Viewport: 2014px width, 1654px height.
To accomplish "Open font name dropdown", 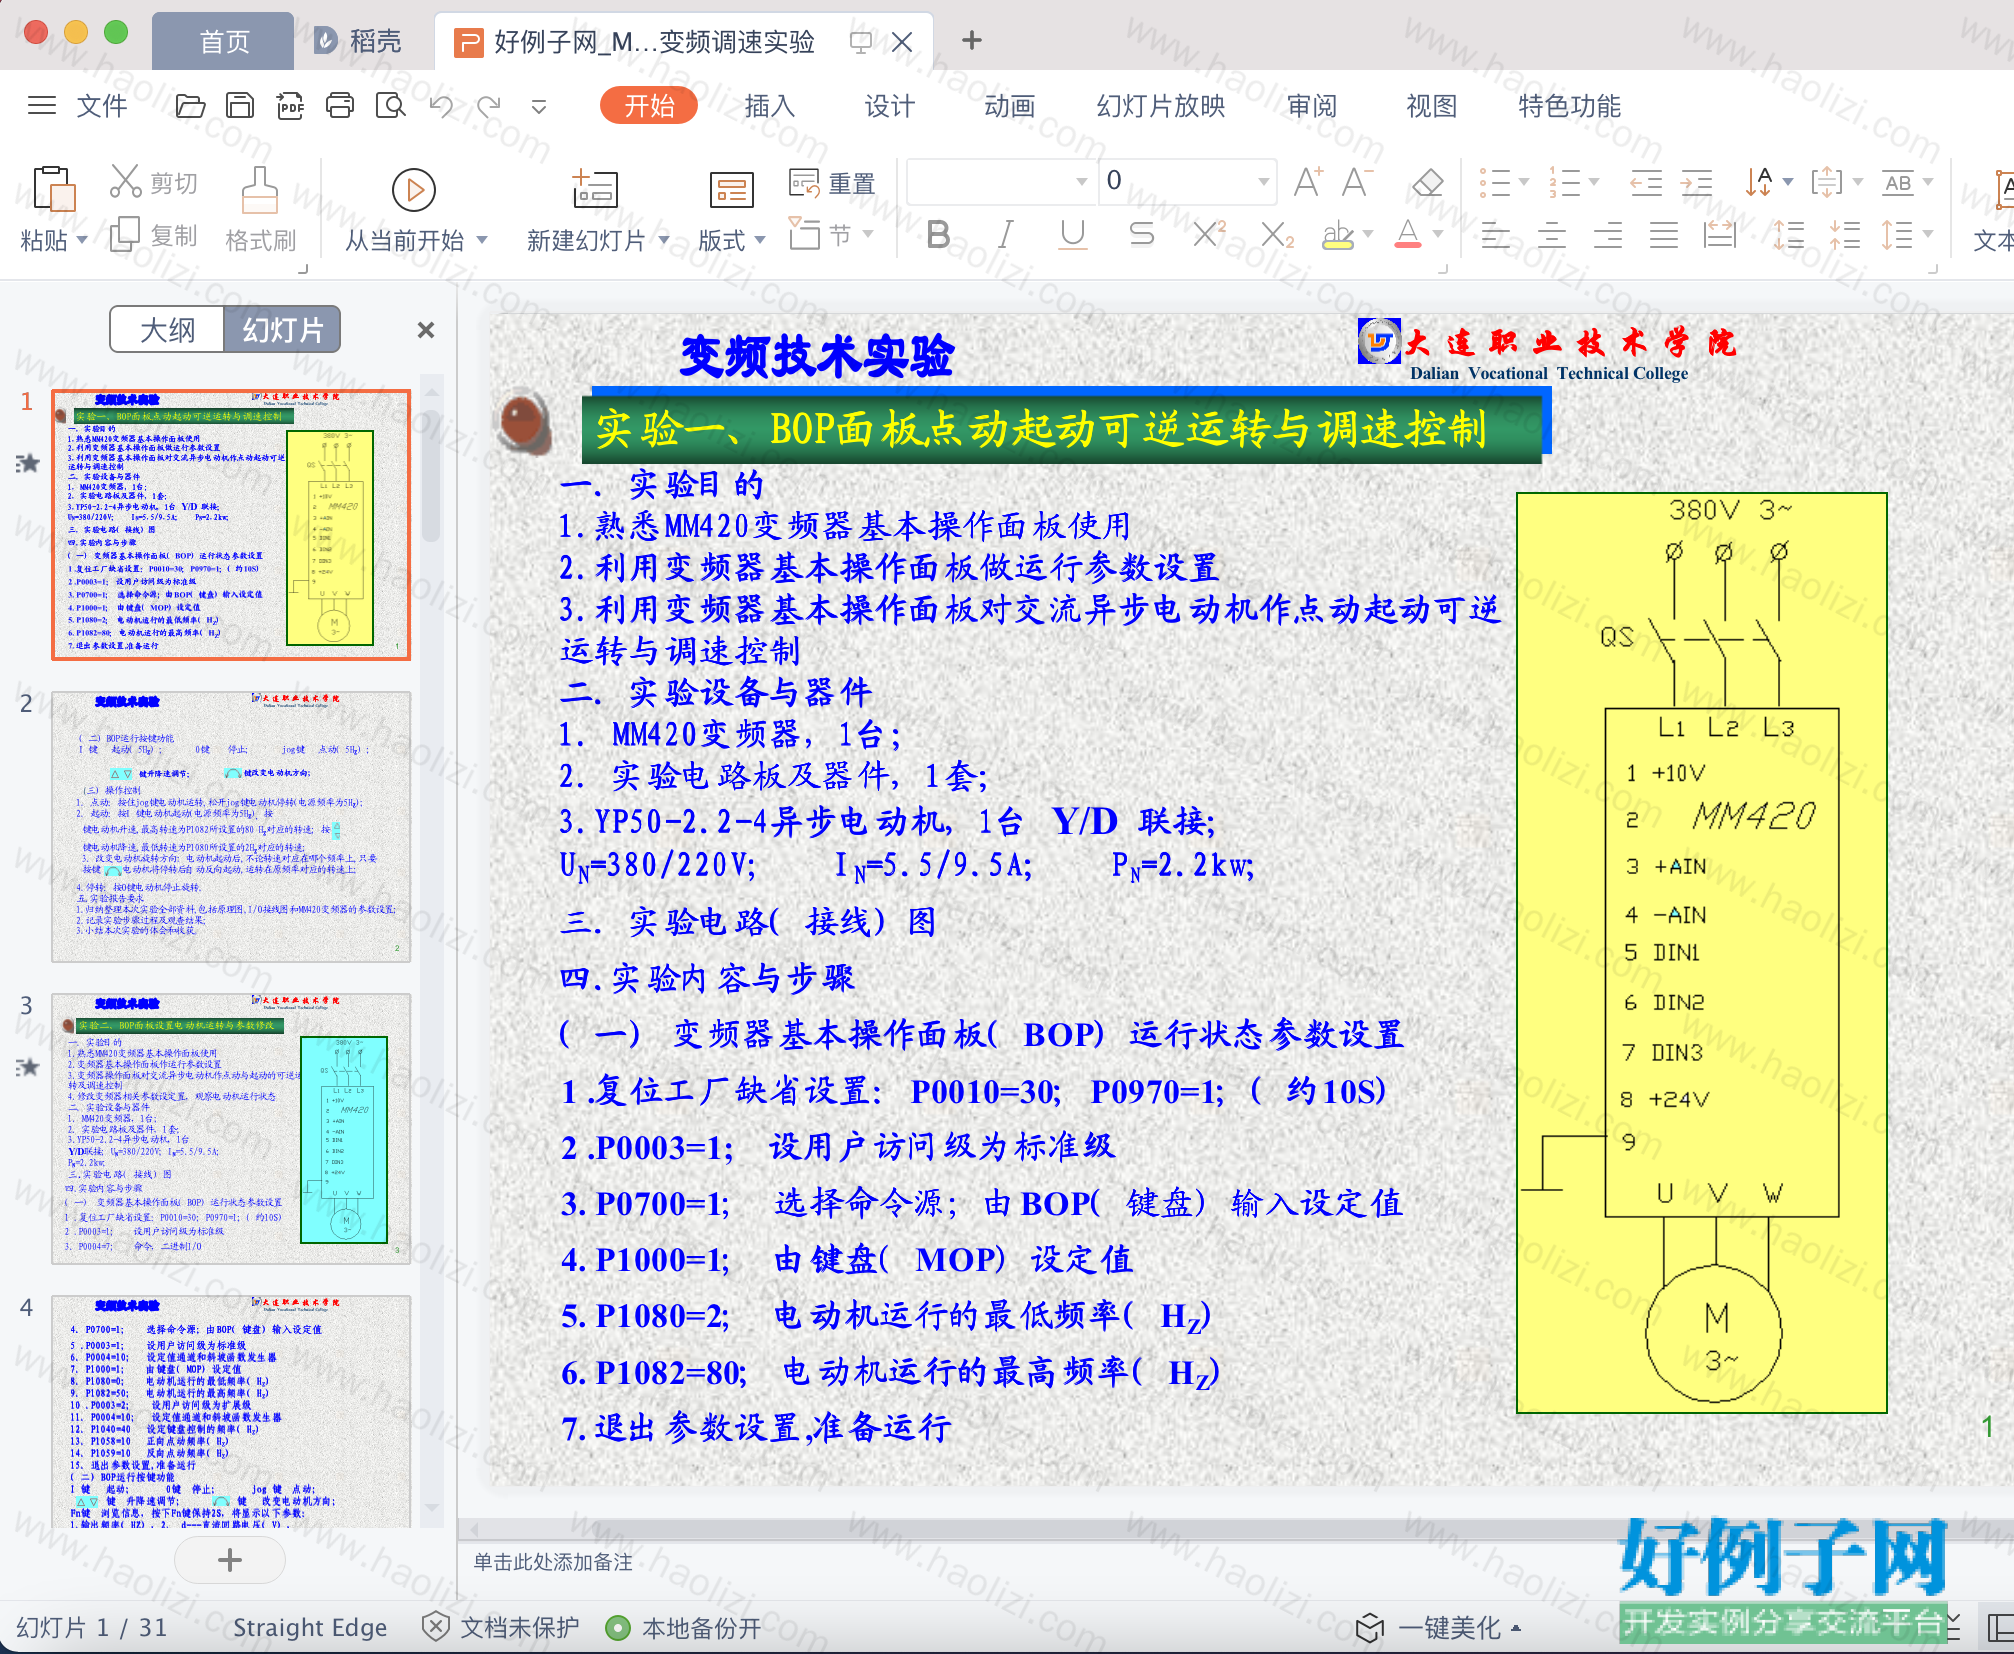I will [1081, 181].
